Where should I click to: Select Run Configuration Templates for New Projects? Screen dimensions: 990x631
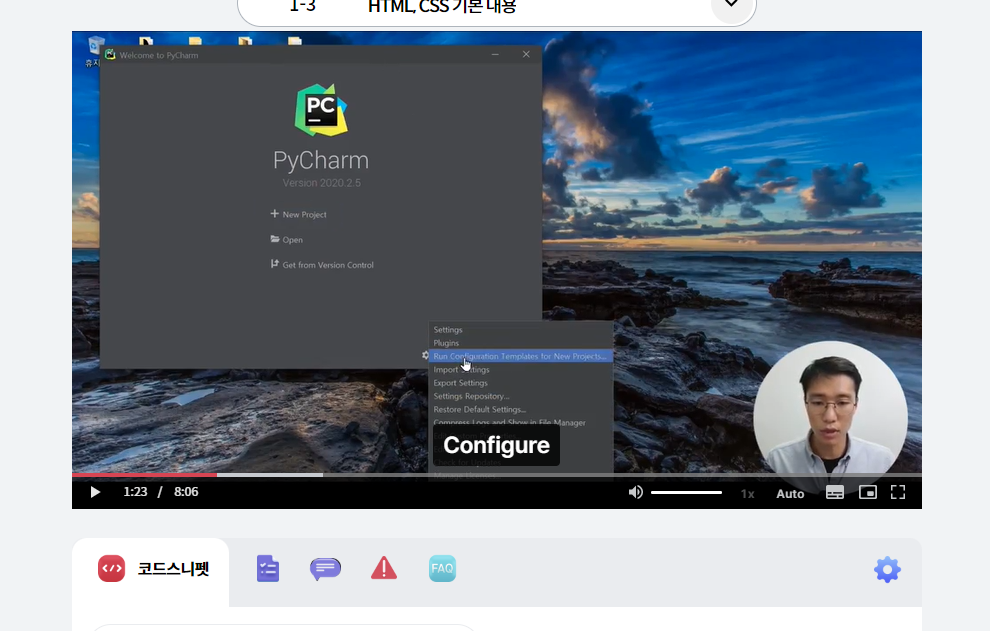(520, 356)
